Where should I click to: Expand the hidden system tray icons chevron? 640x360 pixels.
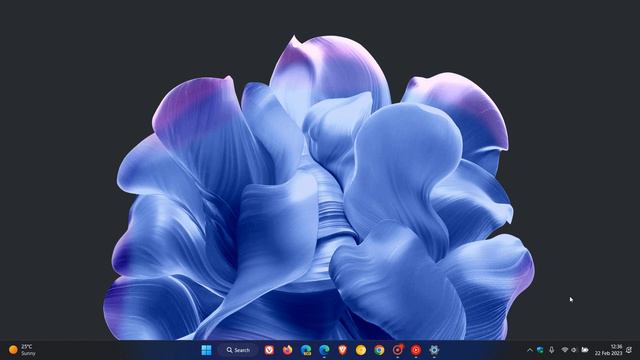(530, 350)
